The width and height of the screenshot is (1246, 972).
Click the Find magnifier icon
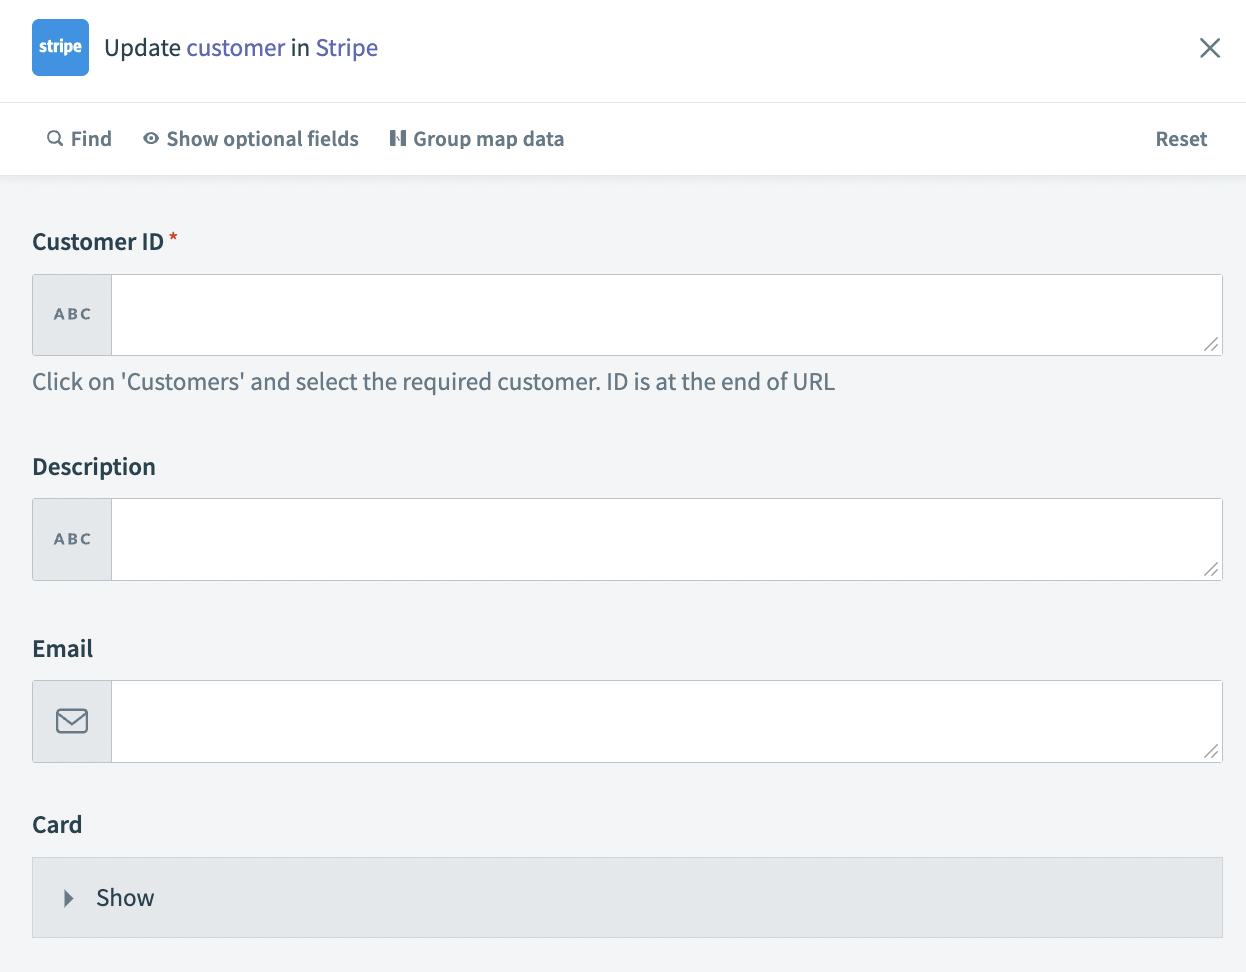55,138
